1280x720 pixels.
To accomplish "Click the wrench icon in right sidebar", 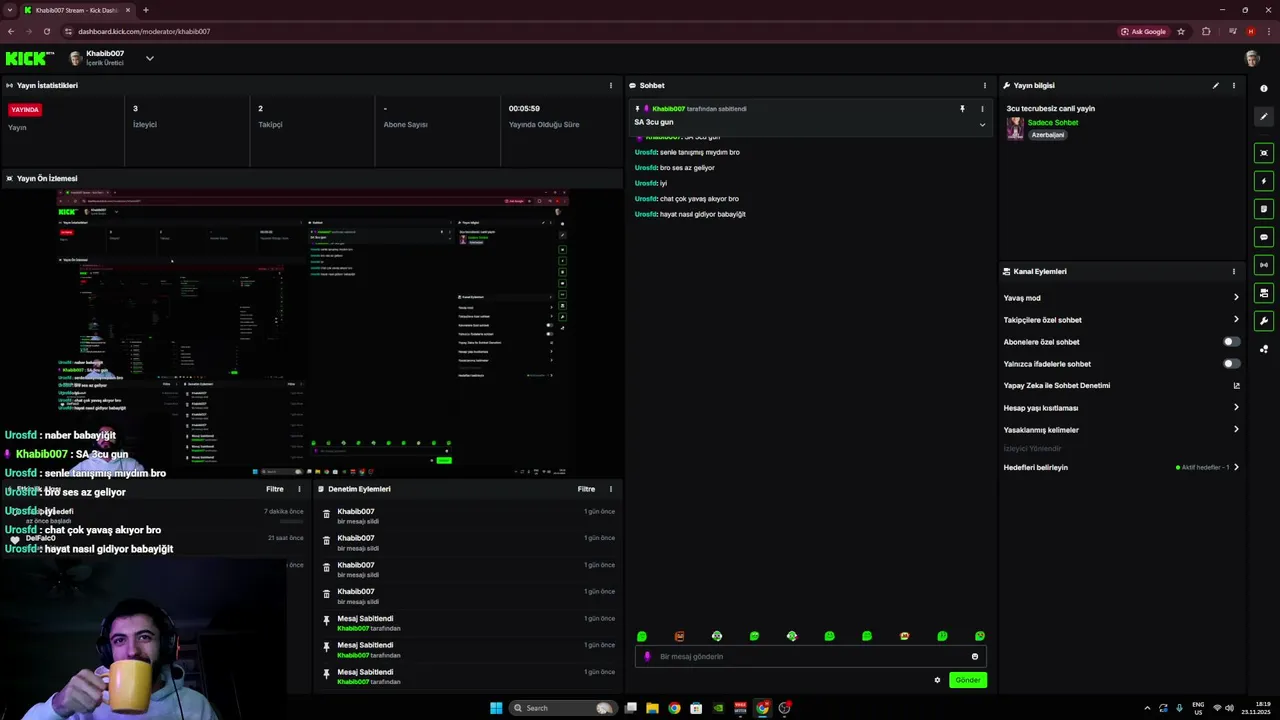I will [x=1264, y=321].
